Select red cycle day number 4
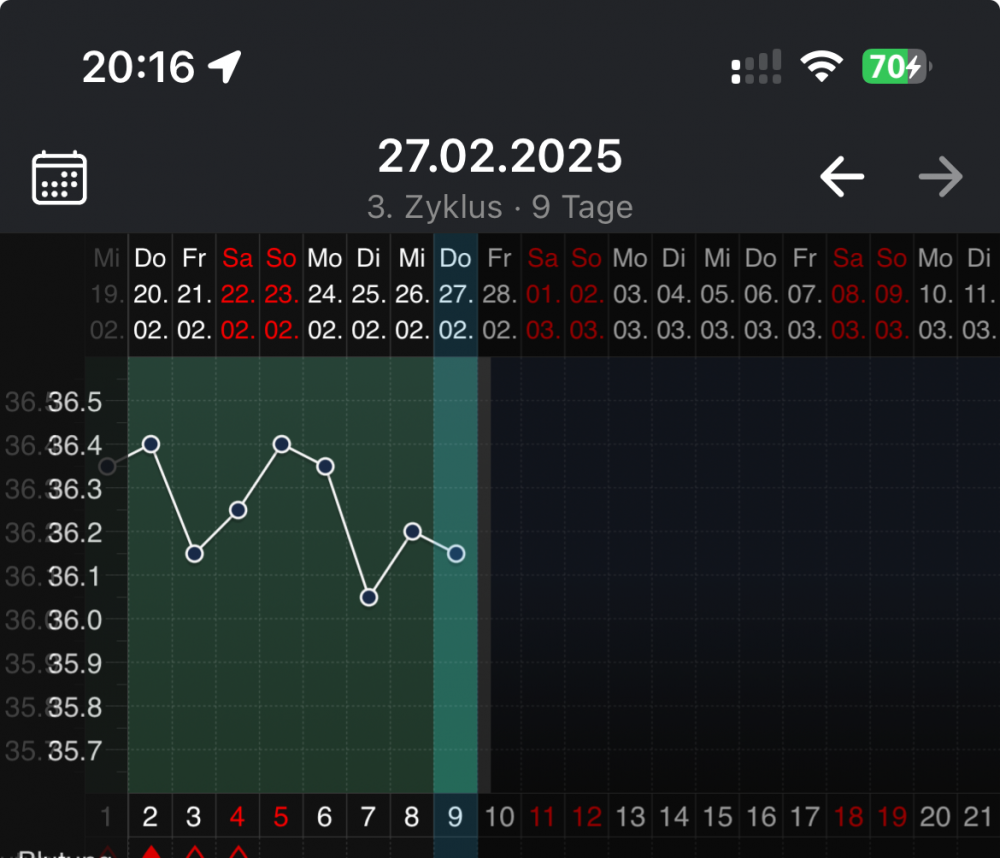Screen dimensions: 1000x858 click(237, 817)
